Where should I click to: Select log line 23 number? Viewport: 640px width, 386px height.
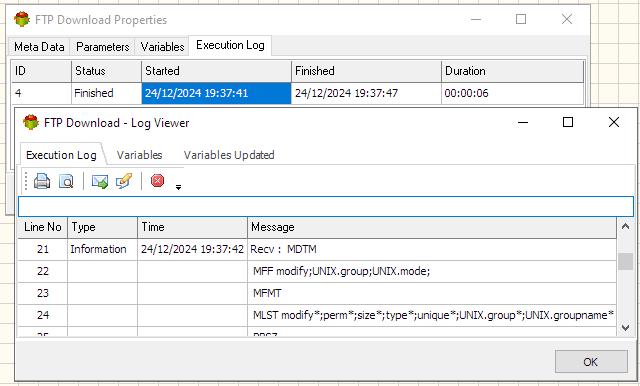point(42,293)
